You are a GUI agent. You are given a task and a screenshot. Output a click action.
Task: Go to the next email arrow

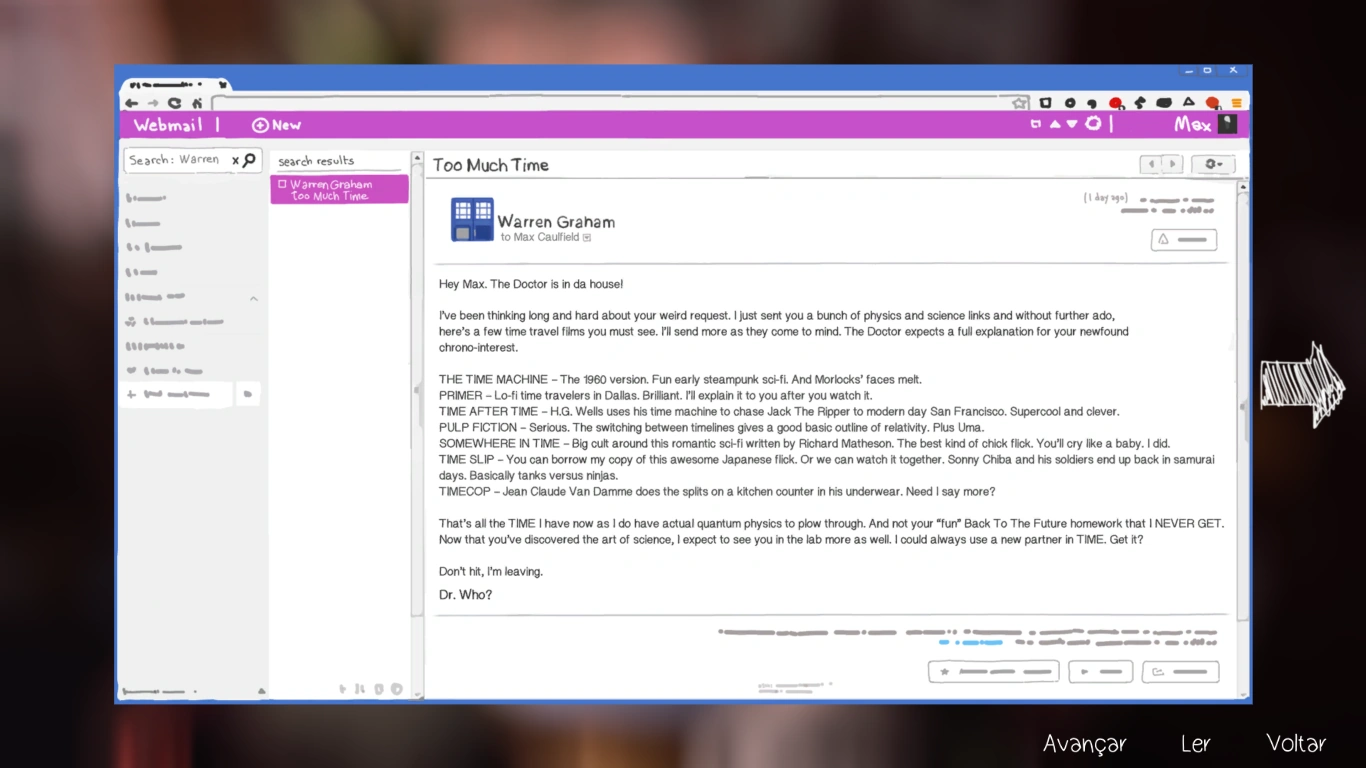click(x=1172, y=164)
